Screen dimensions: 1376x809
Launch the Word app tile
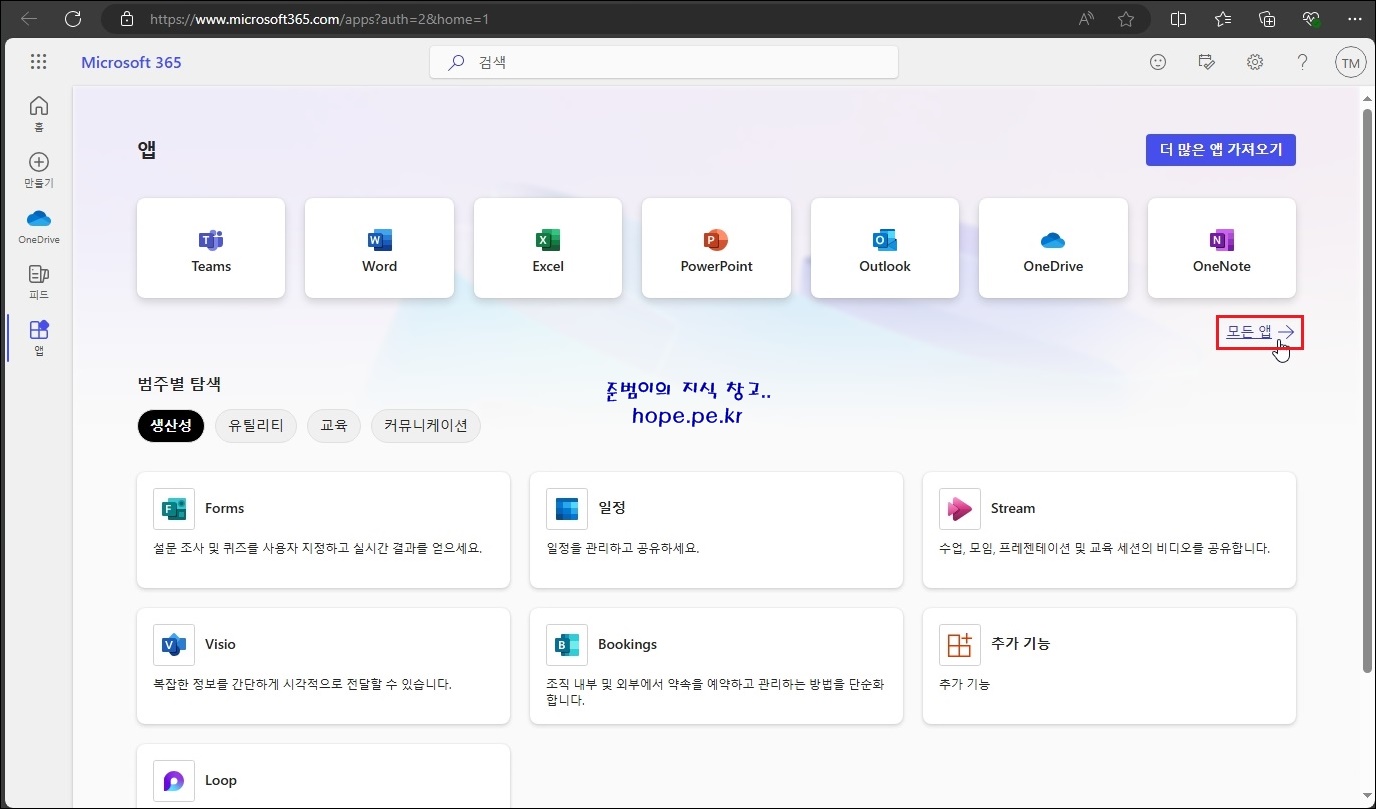379,248
